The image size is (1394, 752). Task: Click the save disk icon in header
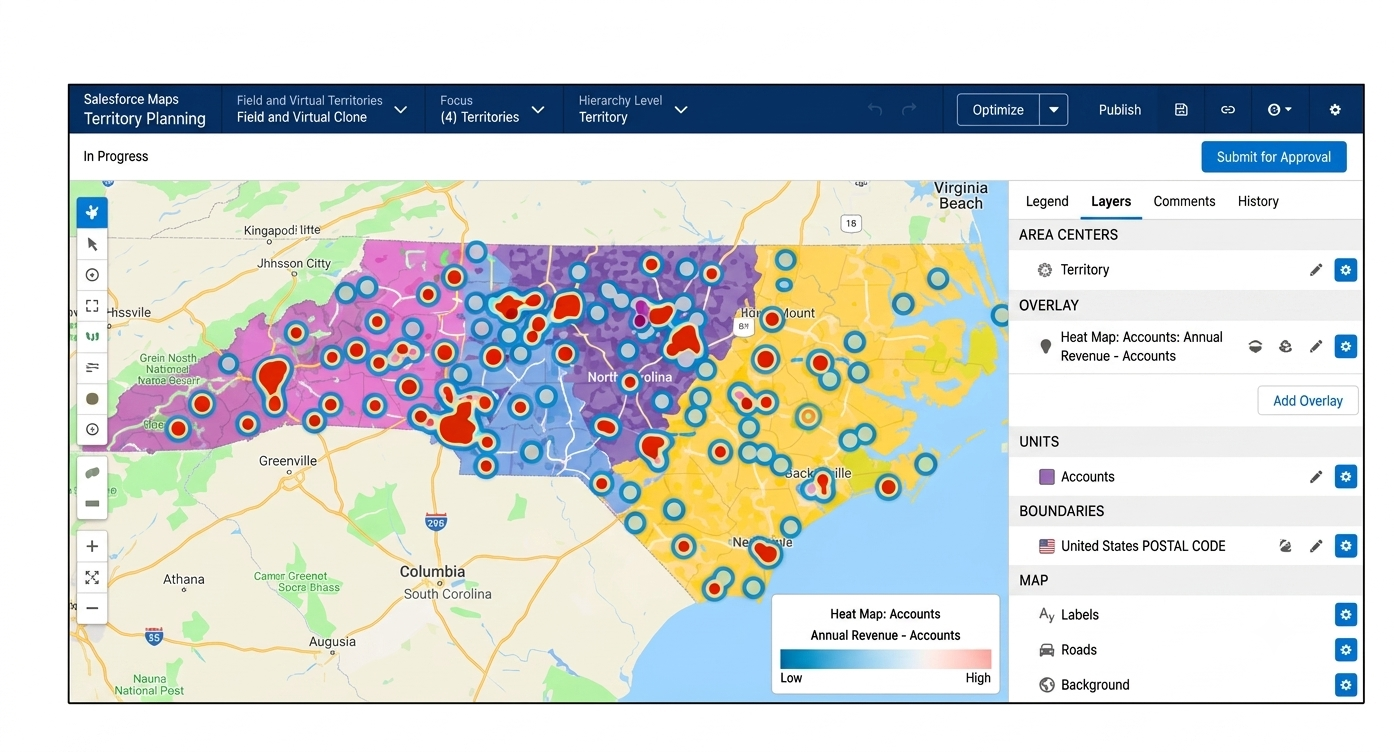point(1181,110)
